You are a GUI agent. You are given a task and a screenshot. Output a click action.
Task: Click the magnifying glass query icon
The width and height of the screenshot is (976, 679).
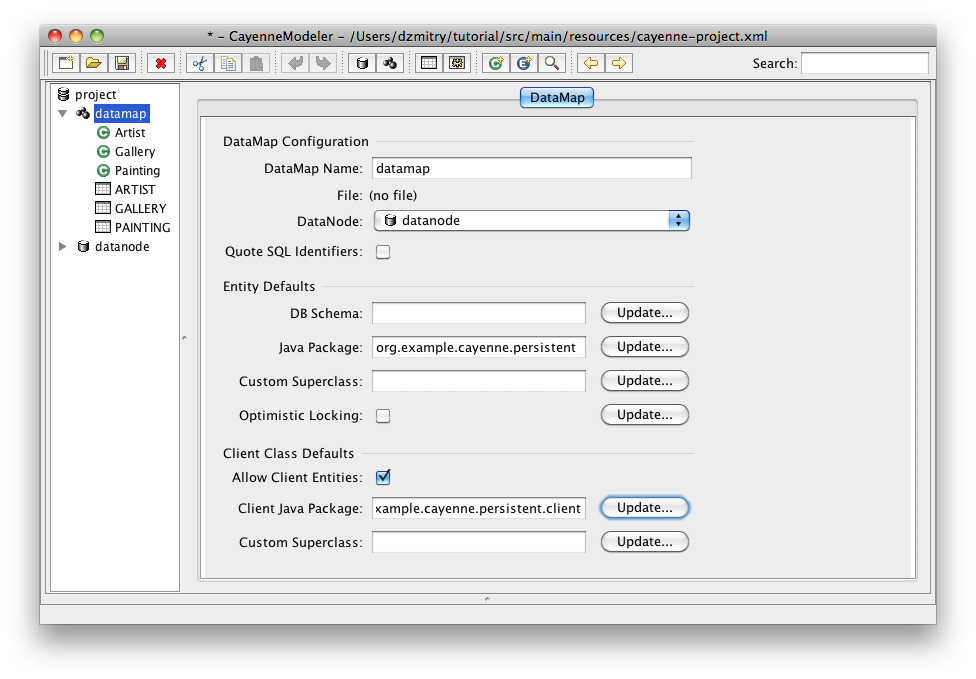551,63
